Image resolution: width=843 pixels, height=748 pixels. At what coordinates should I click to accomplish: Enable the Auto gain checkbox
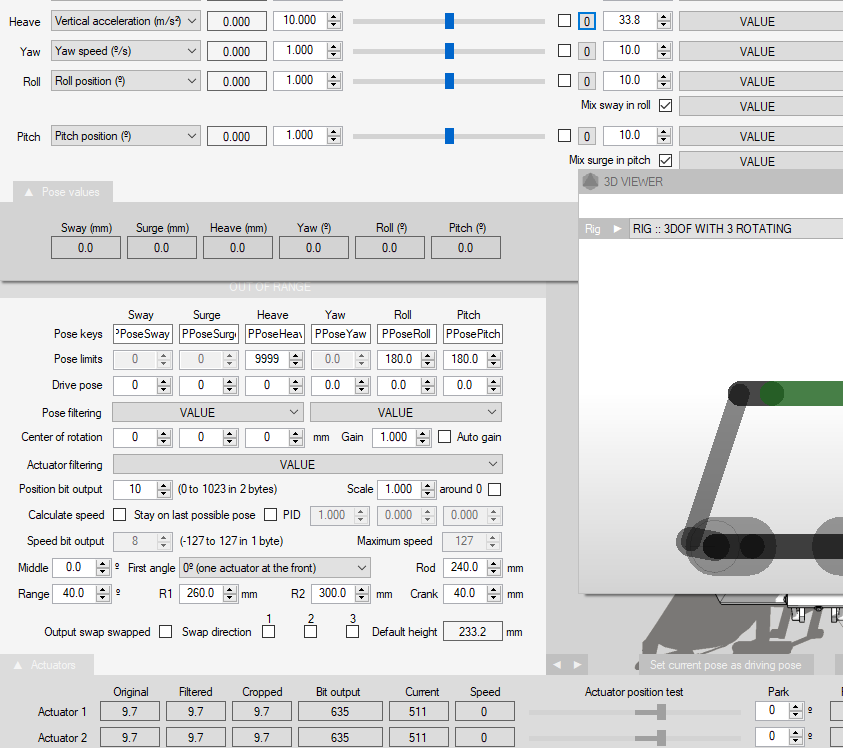pos(446,437)
